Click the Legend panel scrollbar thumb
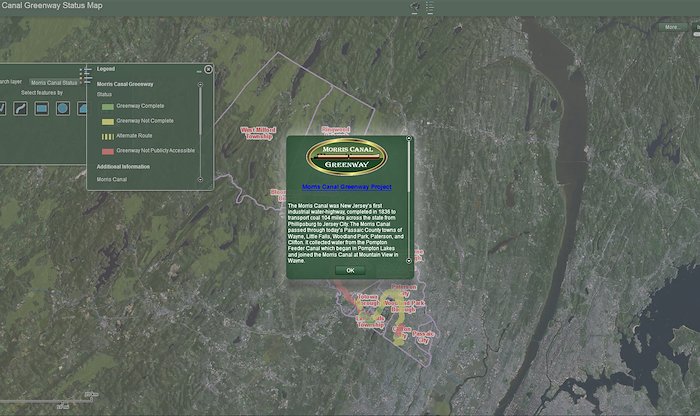This screenshot has width=700, height=416. click(200, 111)
